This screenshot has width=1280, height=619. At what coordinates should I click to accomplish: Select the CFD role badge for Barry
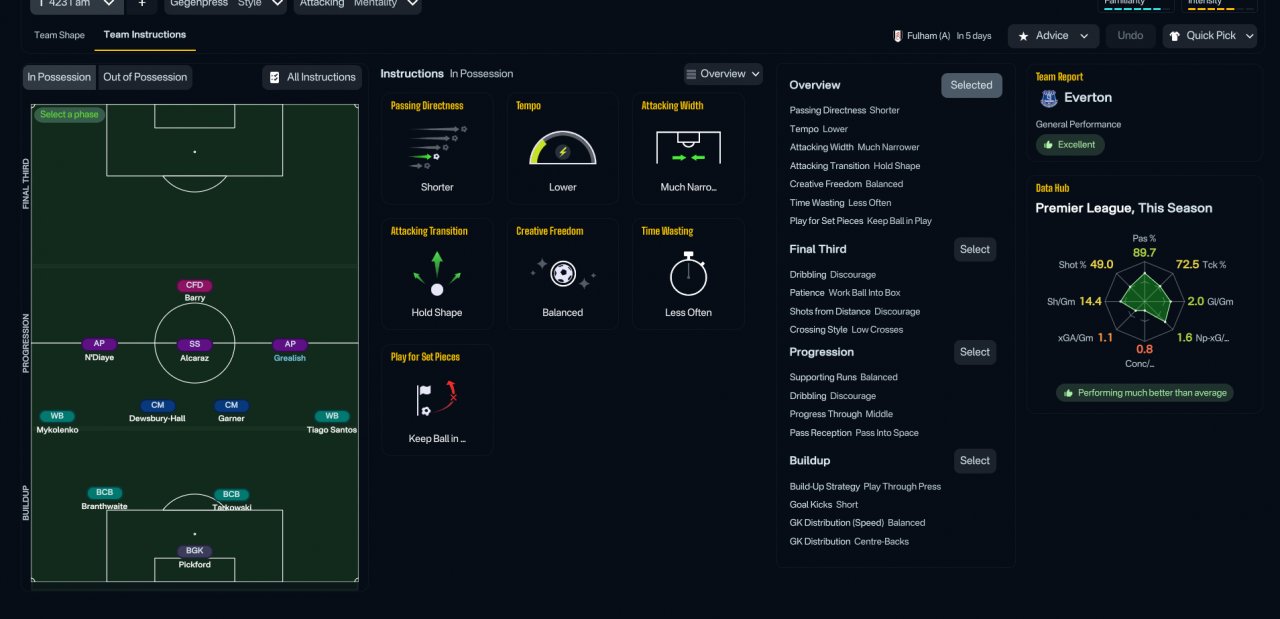194,285
